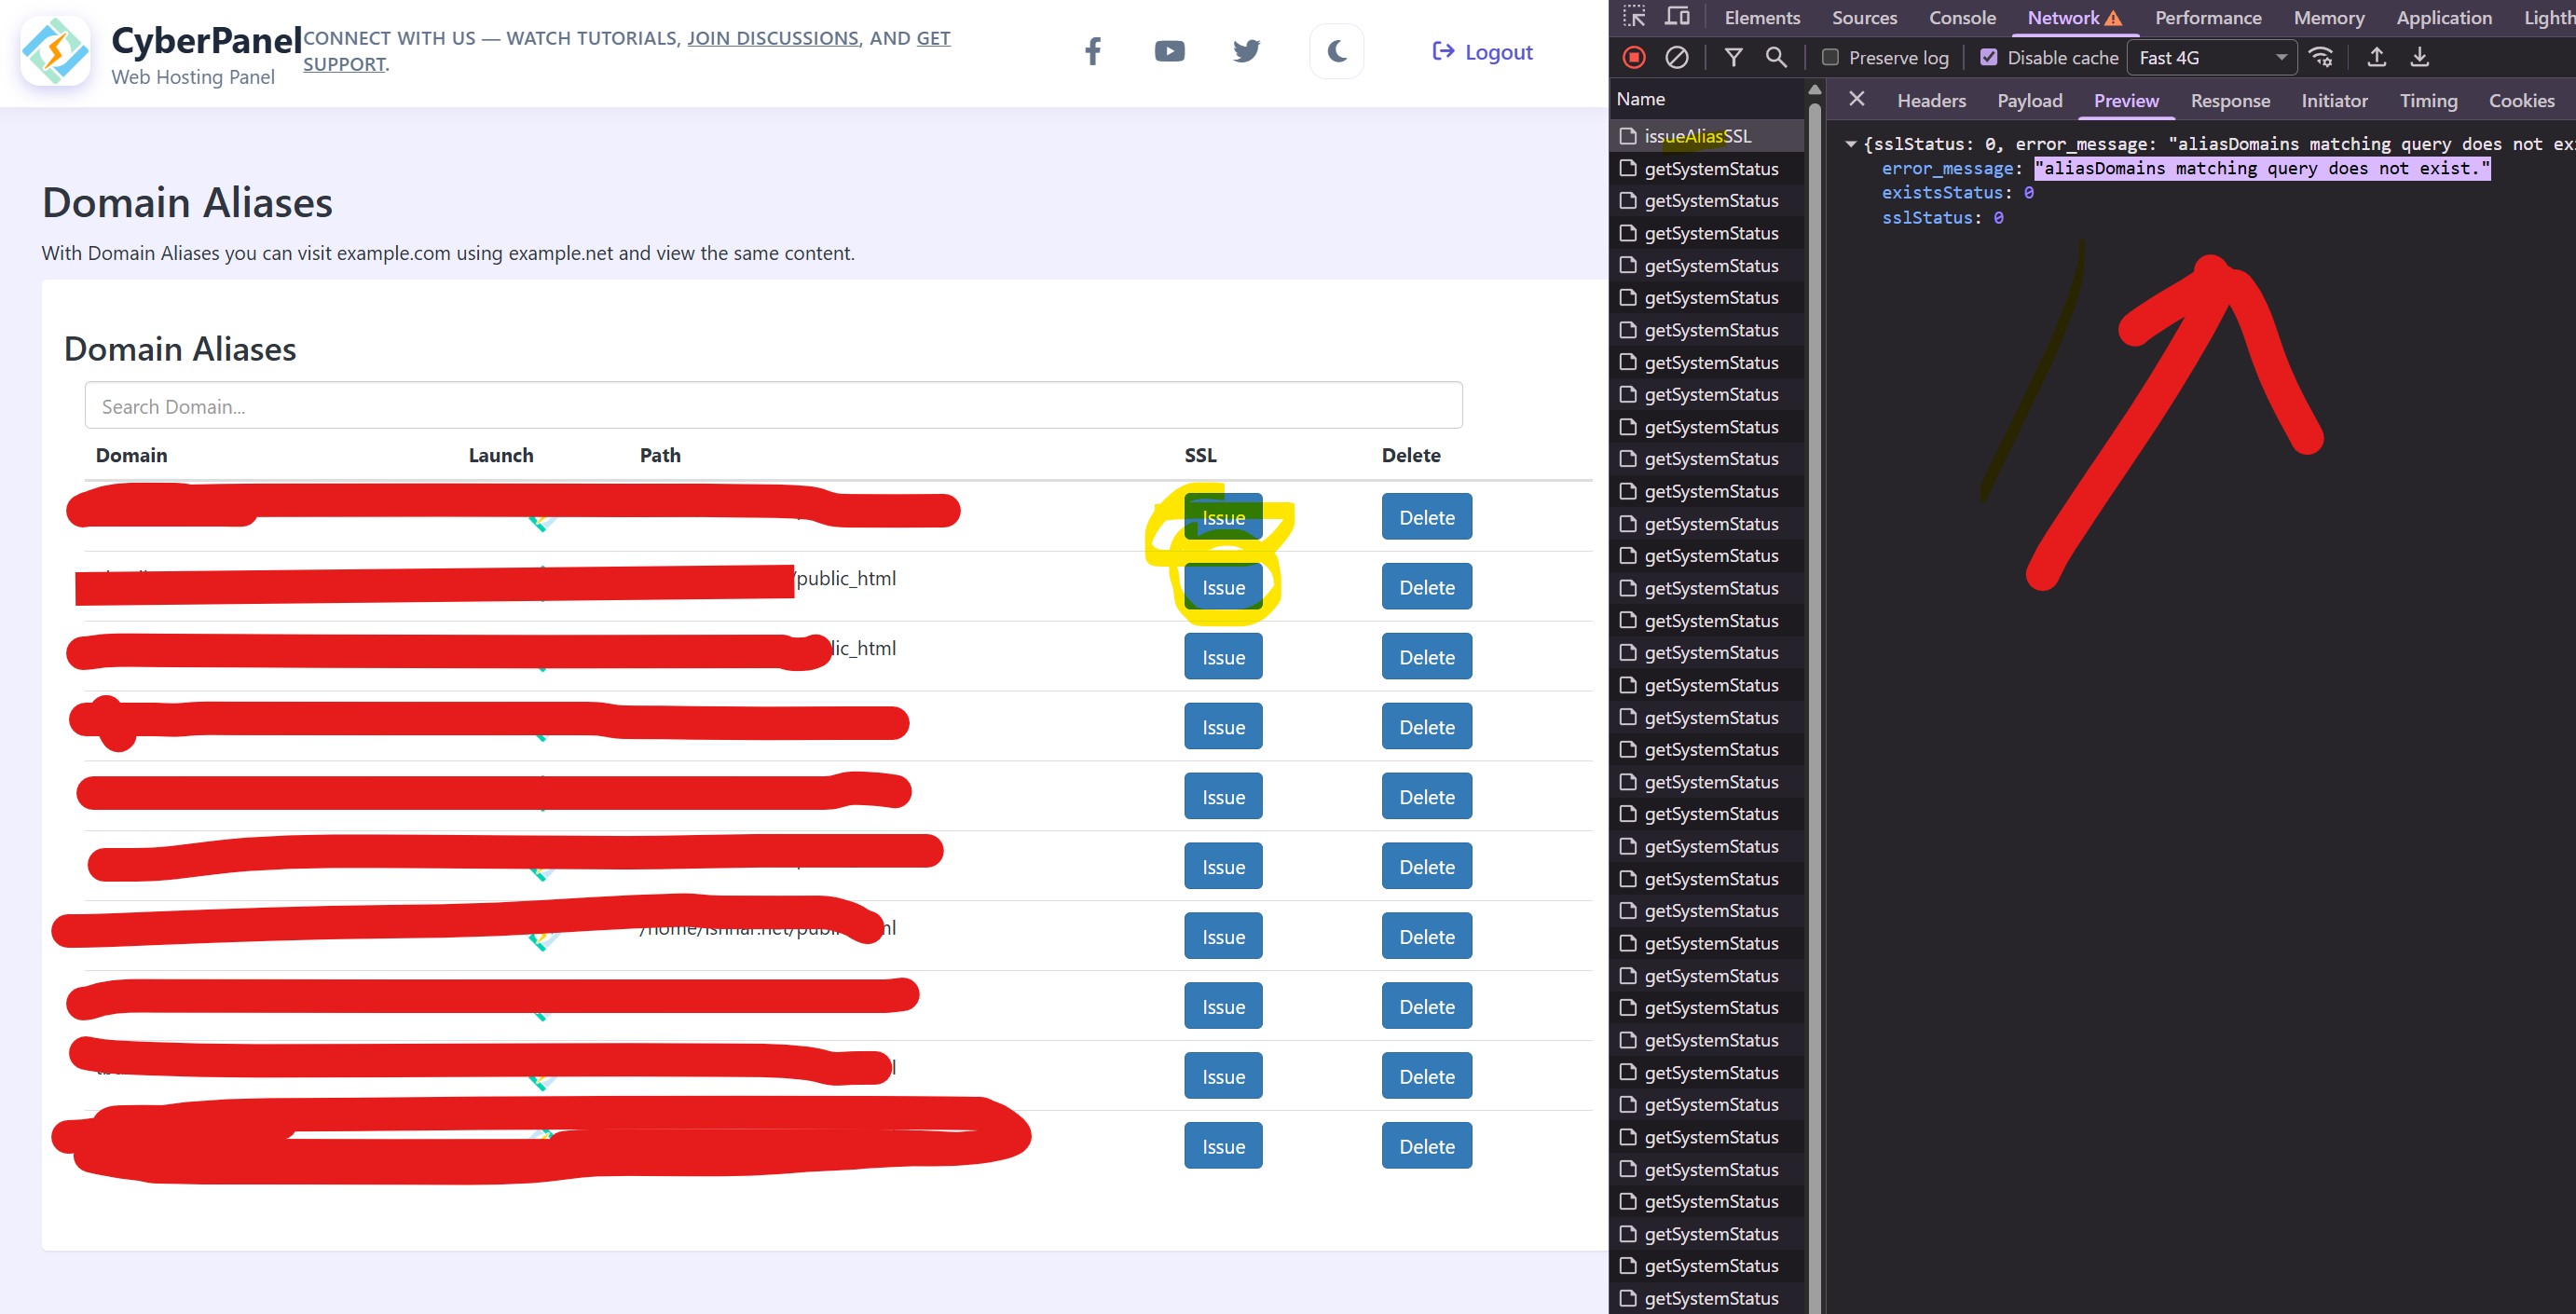Click the export HAR download icon
This screenshot has width=2576, height=1314.
tap(2420, 58)
